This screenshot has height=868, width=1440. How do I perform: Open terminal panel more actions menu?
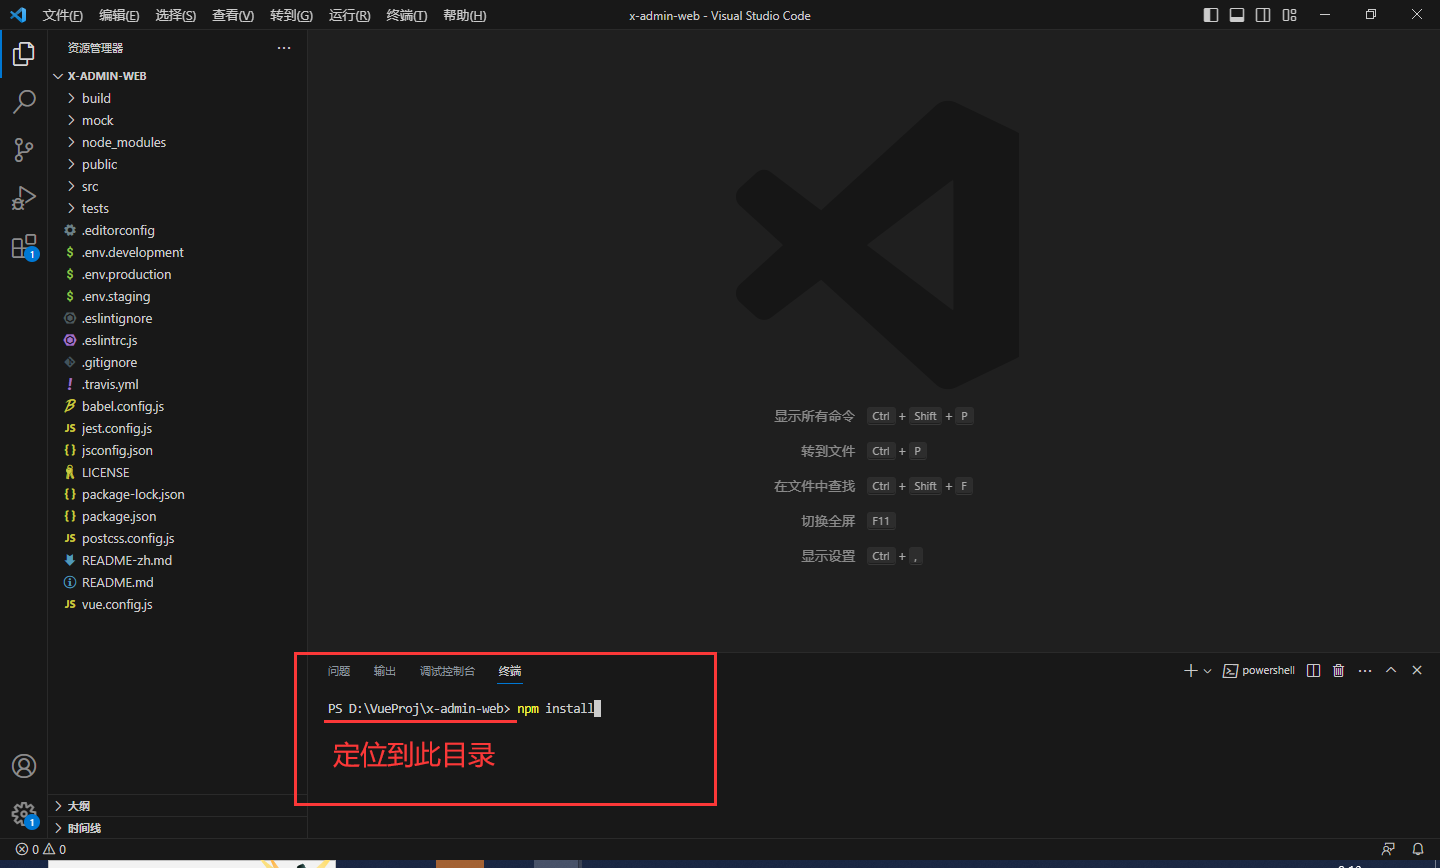[1365, 671]
